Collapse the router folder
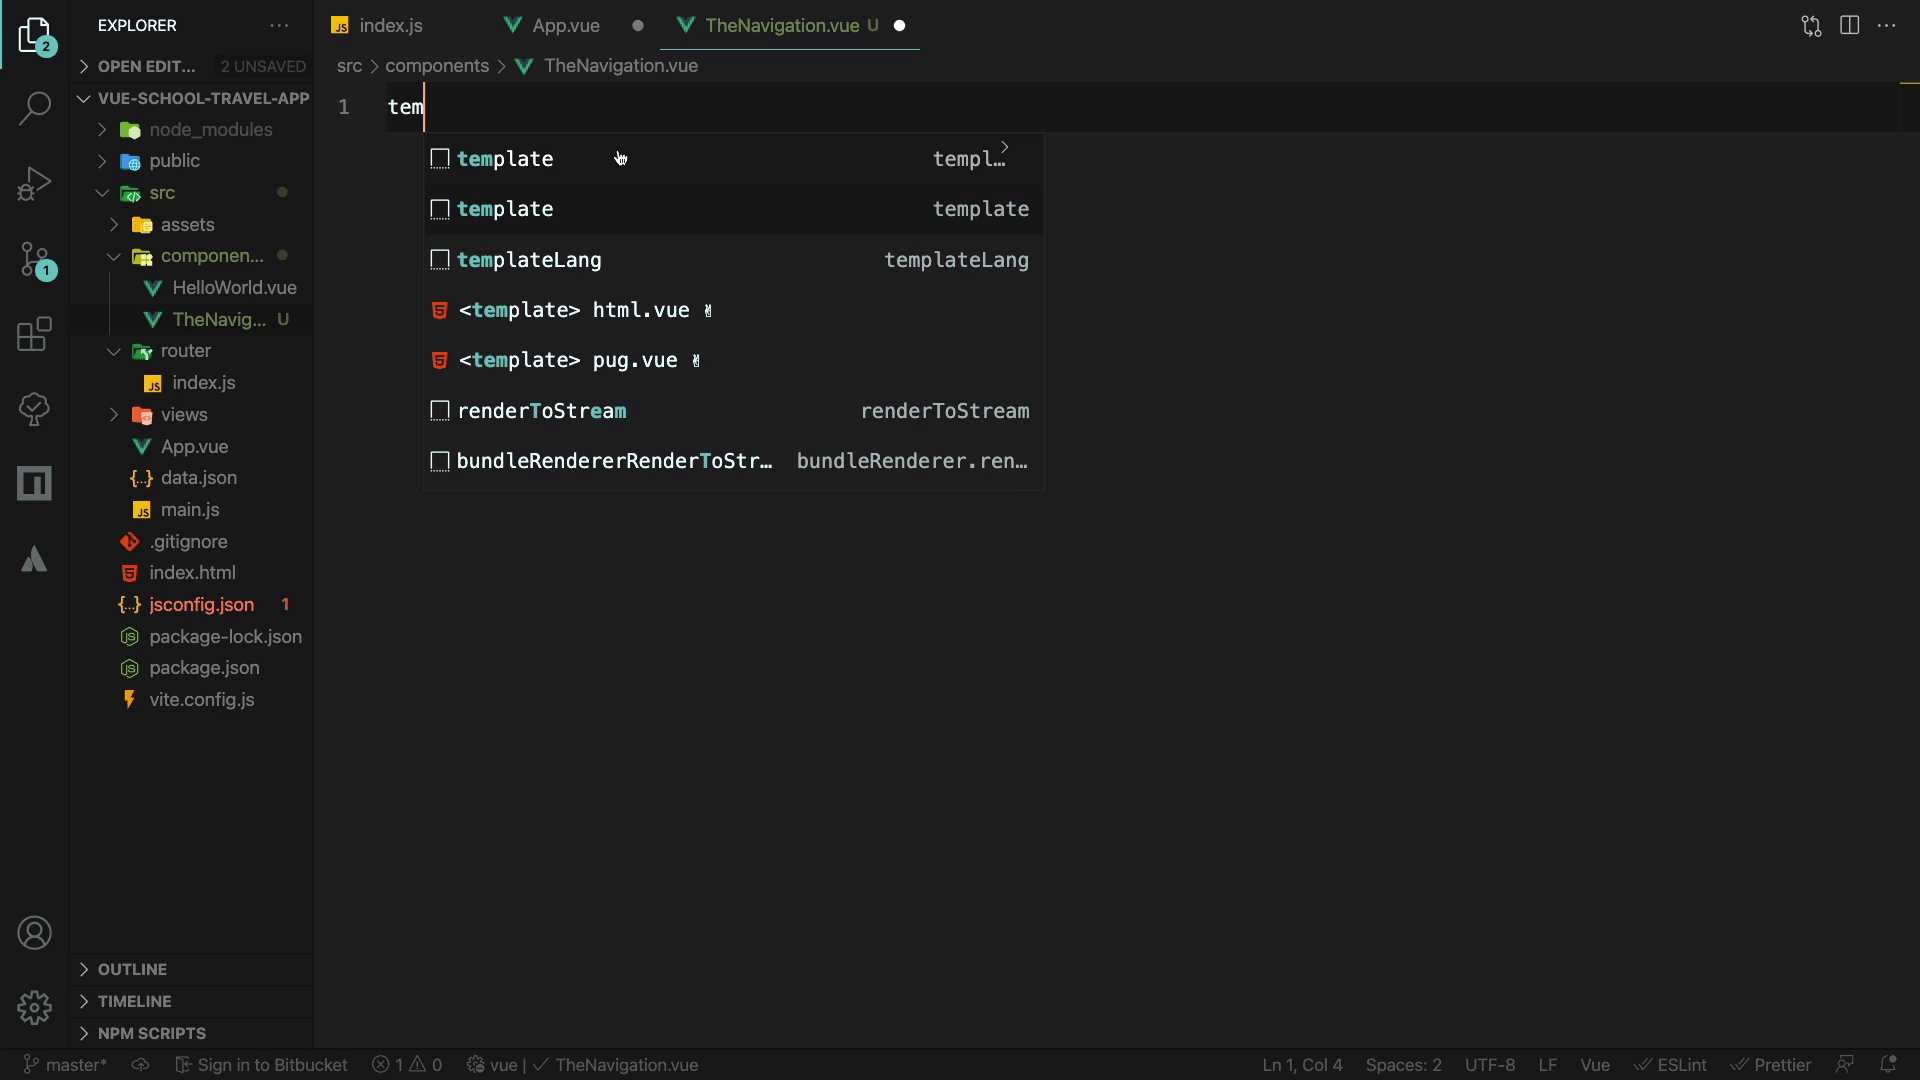 (185, 351)
